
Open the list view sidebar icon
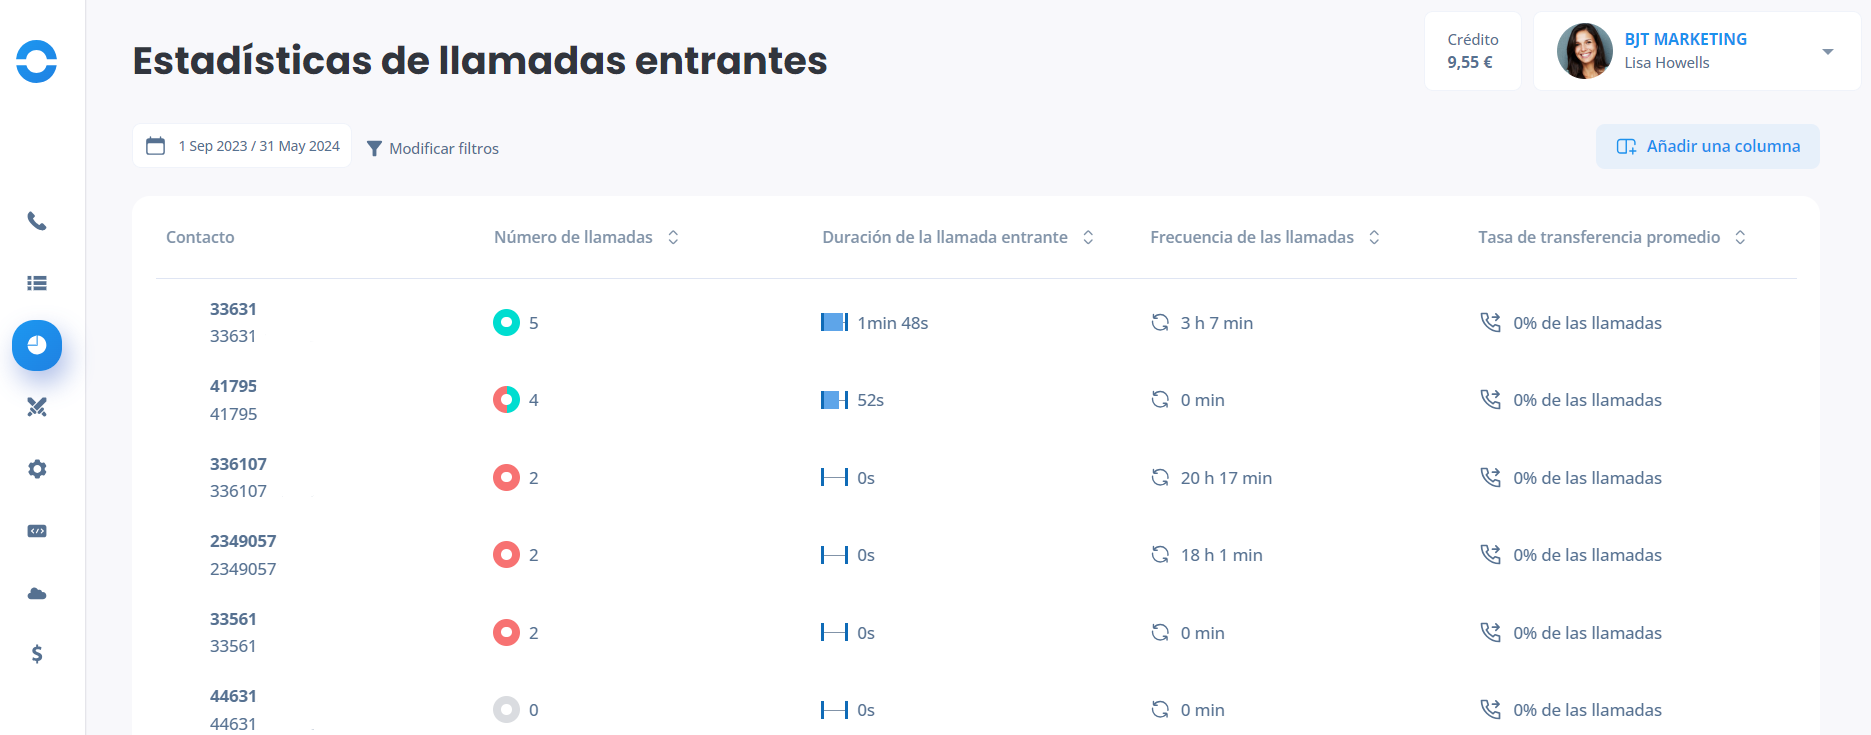point(37,283)
